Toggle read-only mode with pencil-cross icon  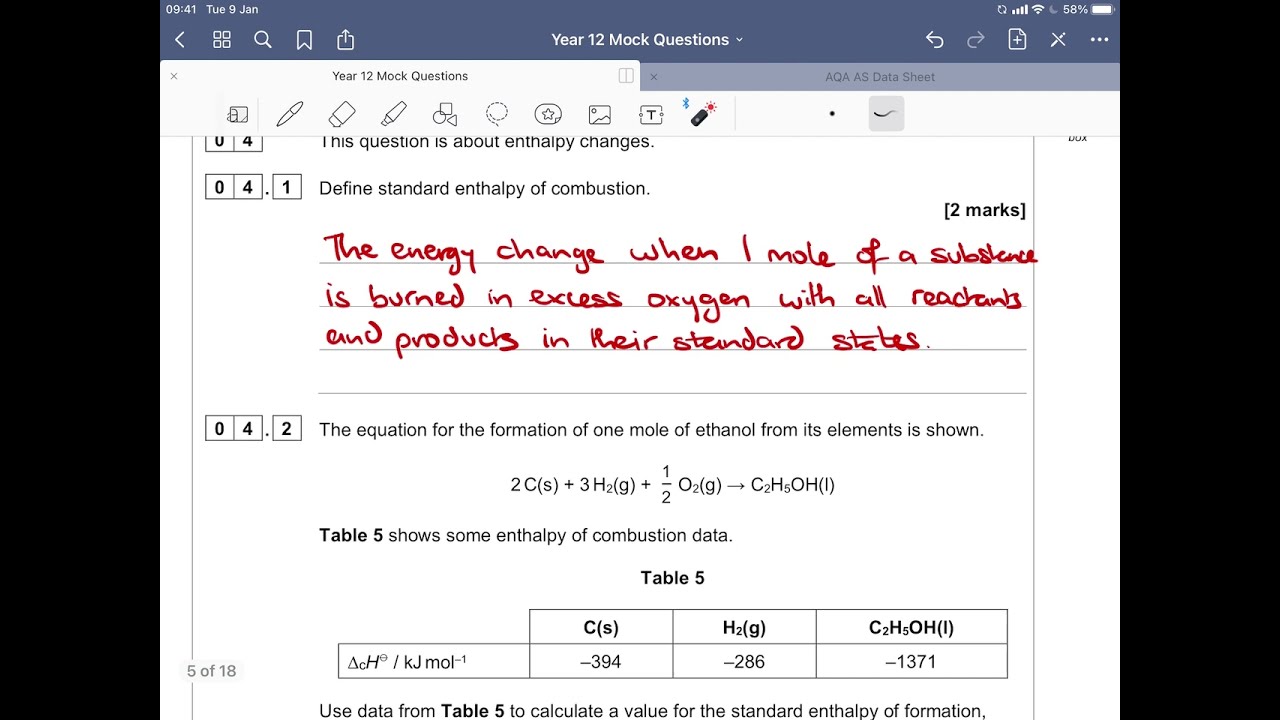coord(1058,40)
